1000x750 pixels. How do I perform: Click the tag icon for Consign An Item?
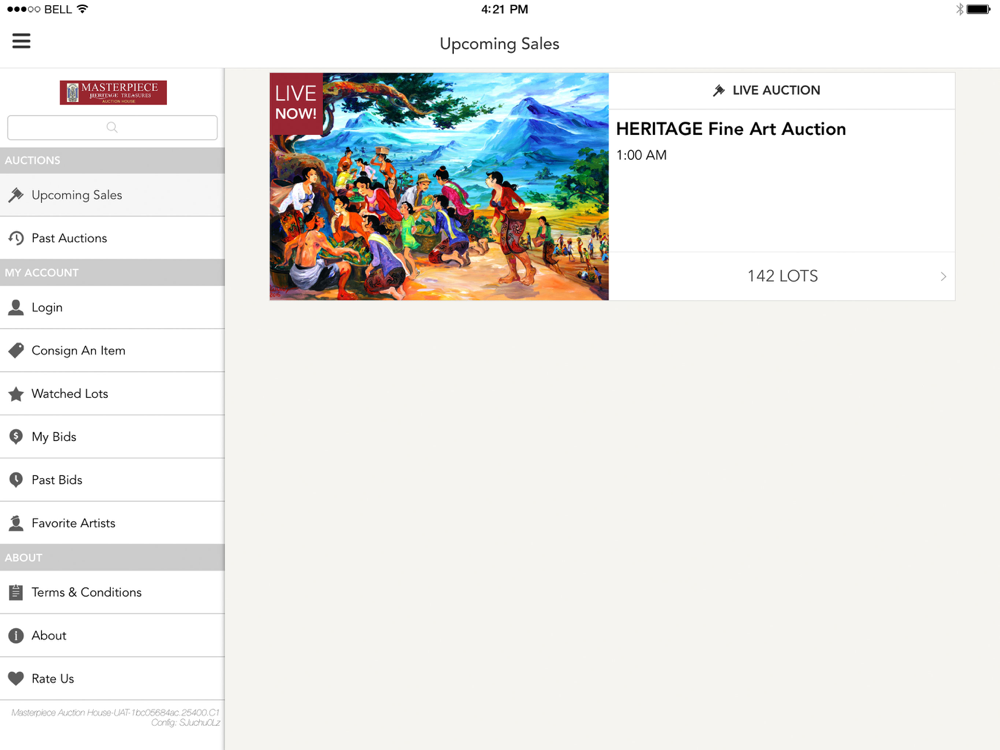16,350
